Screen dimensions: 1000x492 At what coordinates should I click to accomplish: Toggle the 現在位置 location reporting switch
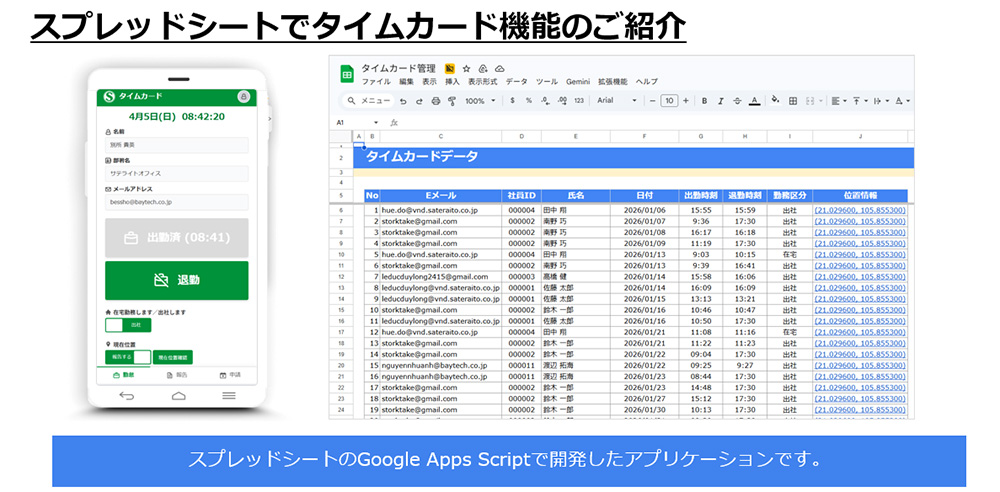coord(128,357)
